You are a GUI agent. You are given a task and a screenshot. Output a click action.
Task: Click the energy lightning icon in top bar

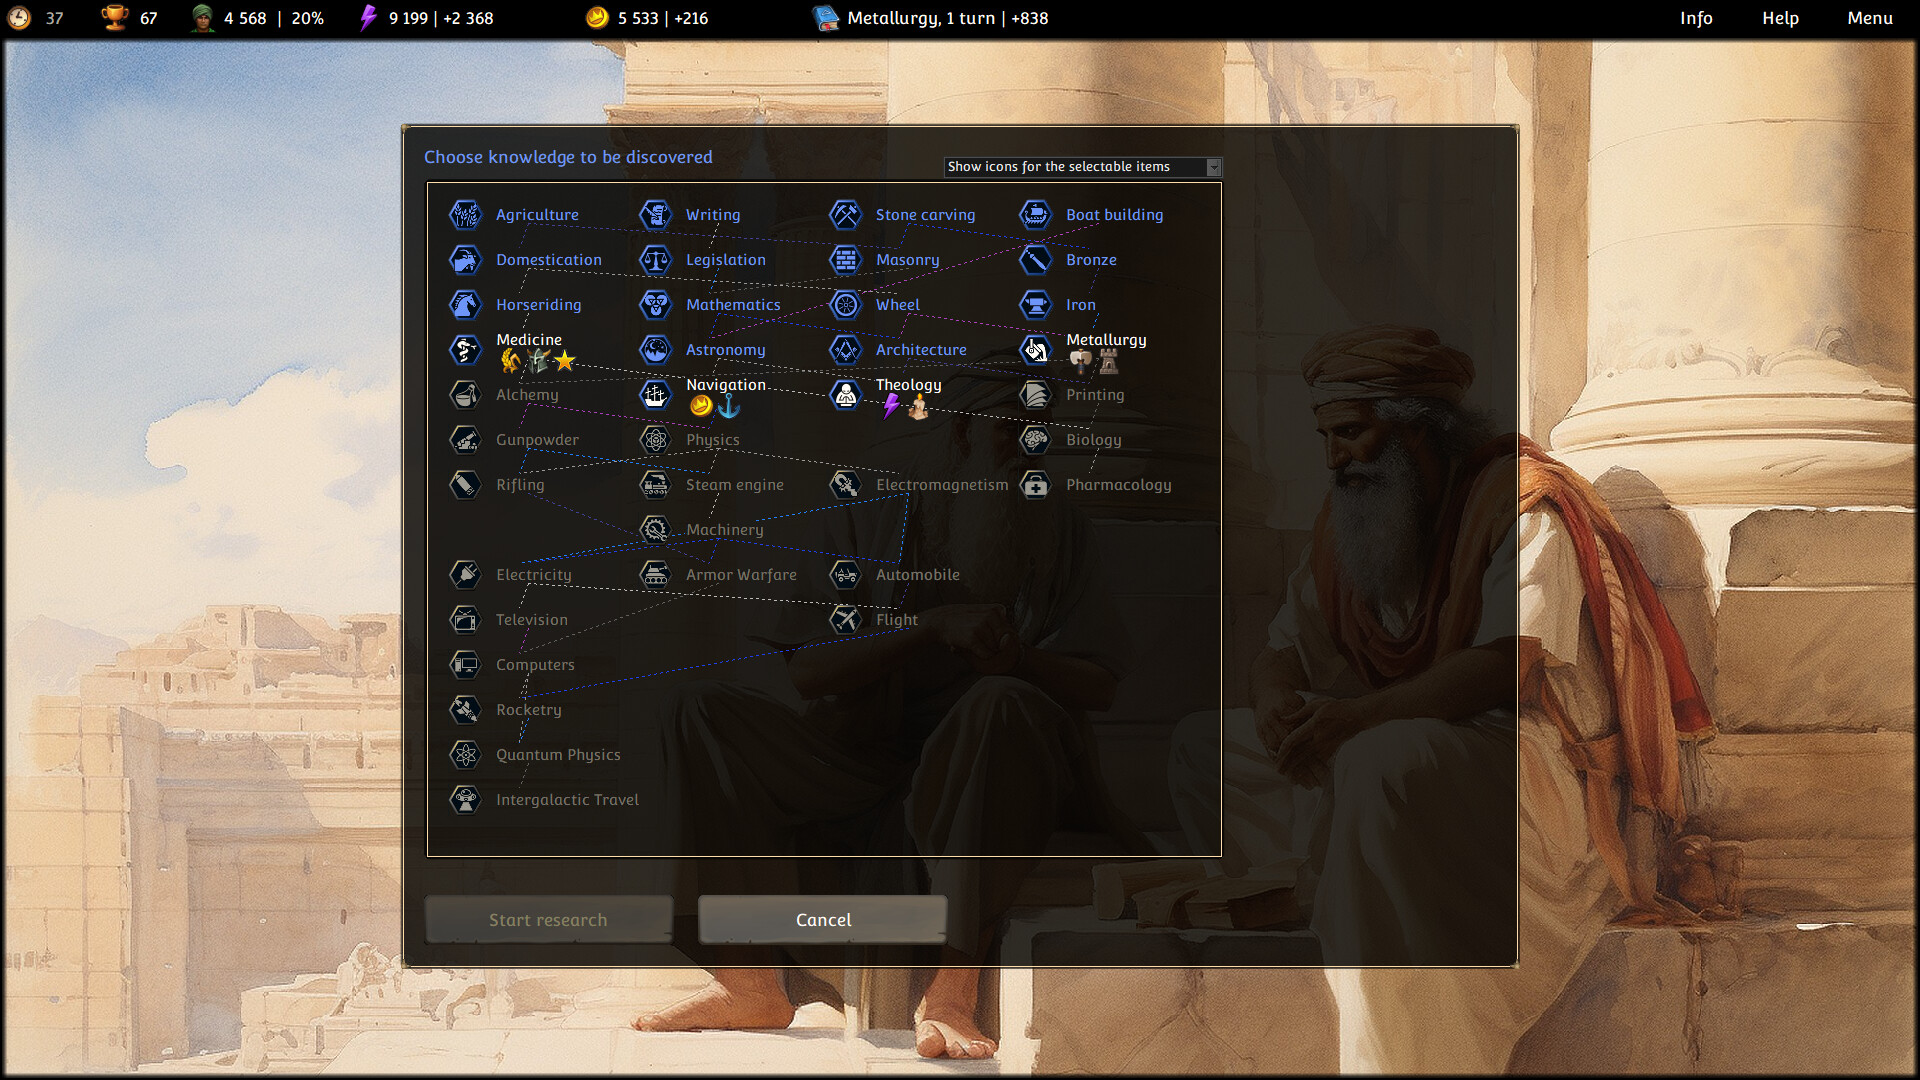(367, 17)
